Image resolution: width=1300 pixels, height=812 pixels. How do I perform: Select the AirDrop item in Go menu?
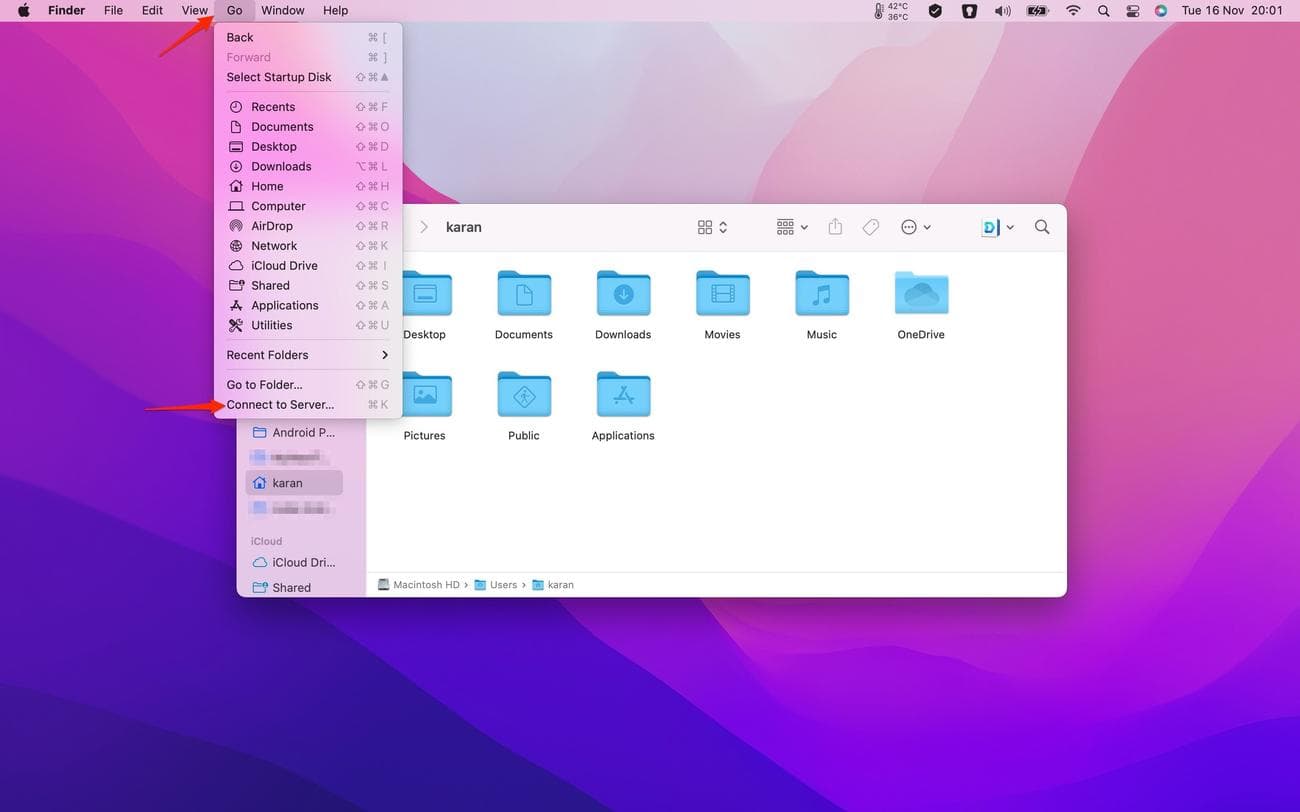(272, 225)
